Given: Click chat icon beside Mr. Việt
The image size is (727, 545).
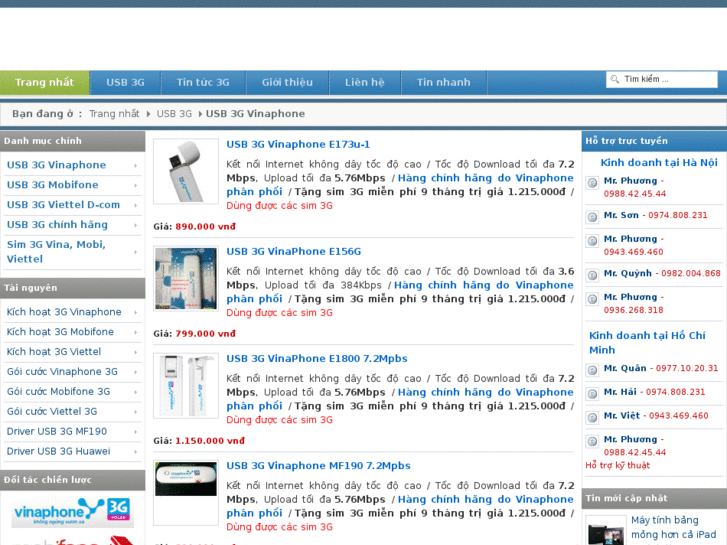Looking at the screenshot, I should point(592,417).
